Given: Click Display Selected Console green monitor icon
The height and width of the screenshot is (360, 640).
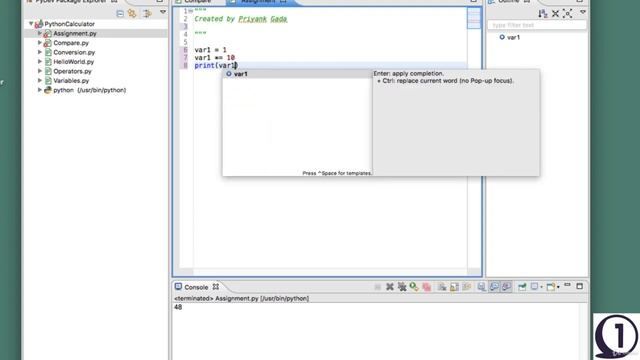Looking at the screenshot, I should point(522,287).
